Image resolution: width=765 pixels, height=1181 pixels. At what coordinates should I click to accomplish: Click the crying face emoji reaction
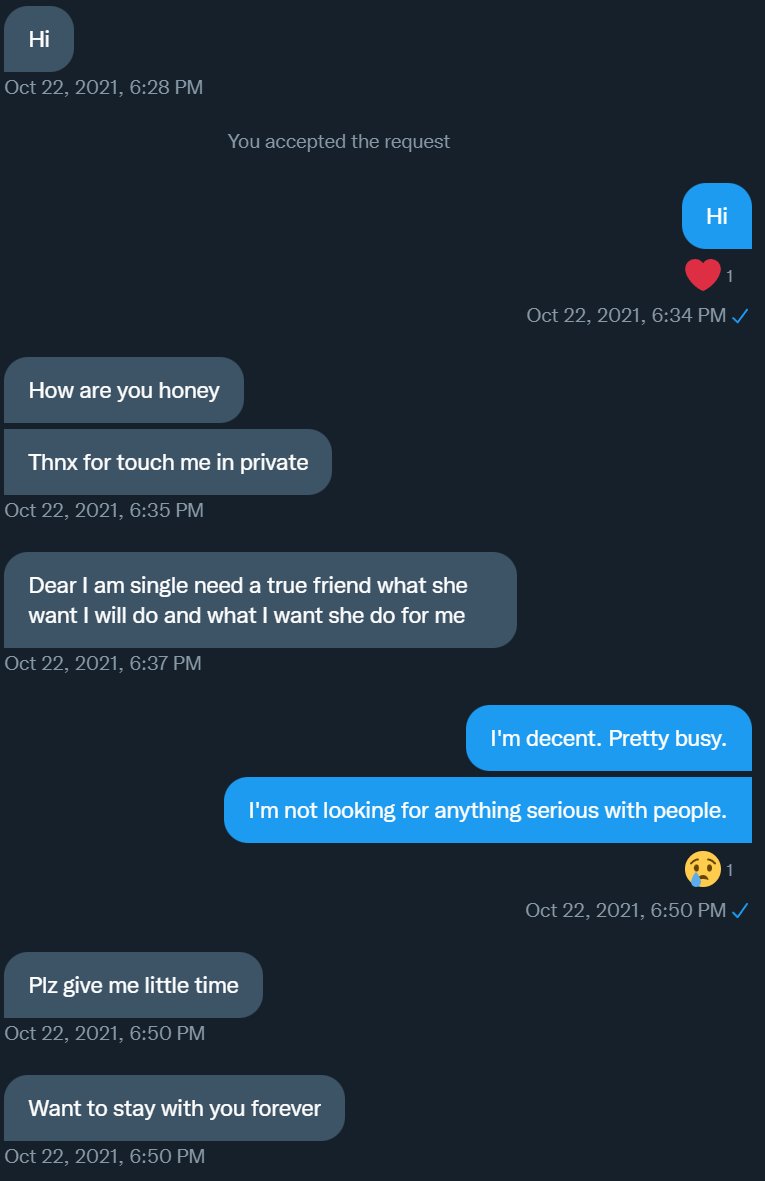[x=702, y=870]
